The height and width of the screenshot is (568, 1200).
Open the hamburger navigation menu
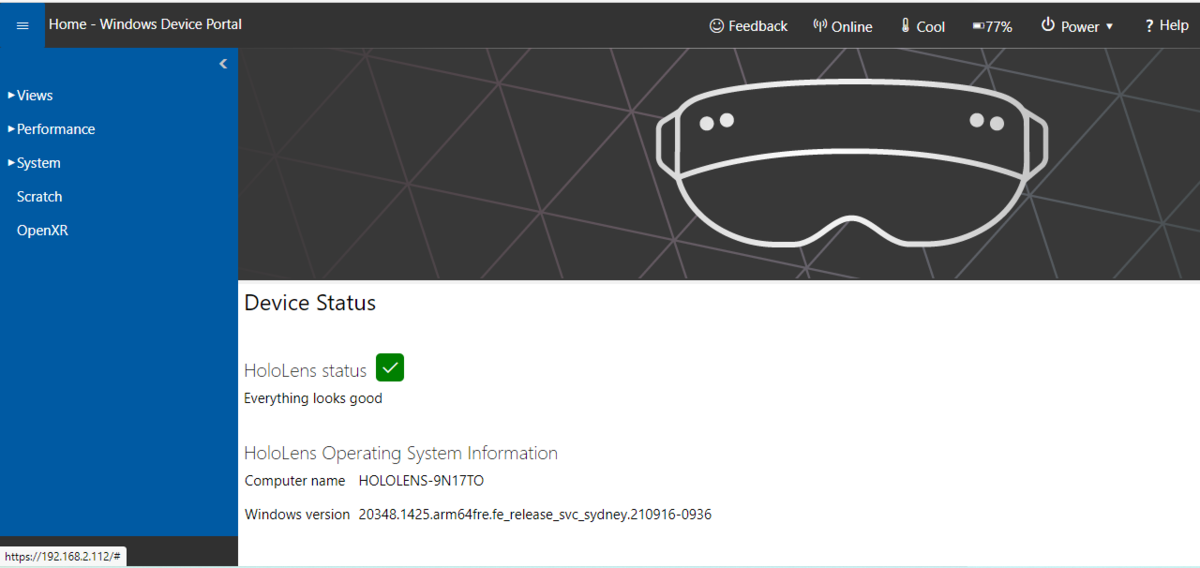tap(22, 25)
